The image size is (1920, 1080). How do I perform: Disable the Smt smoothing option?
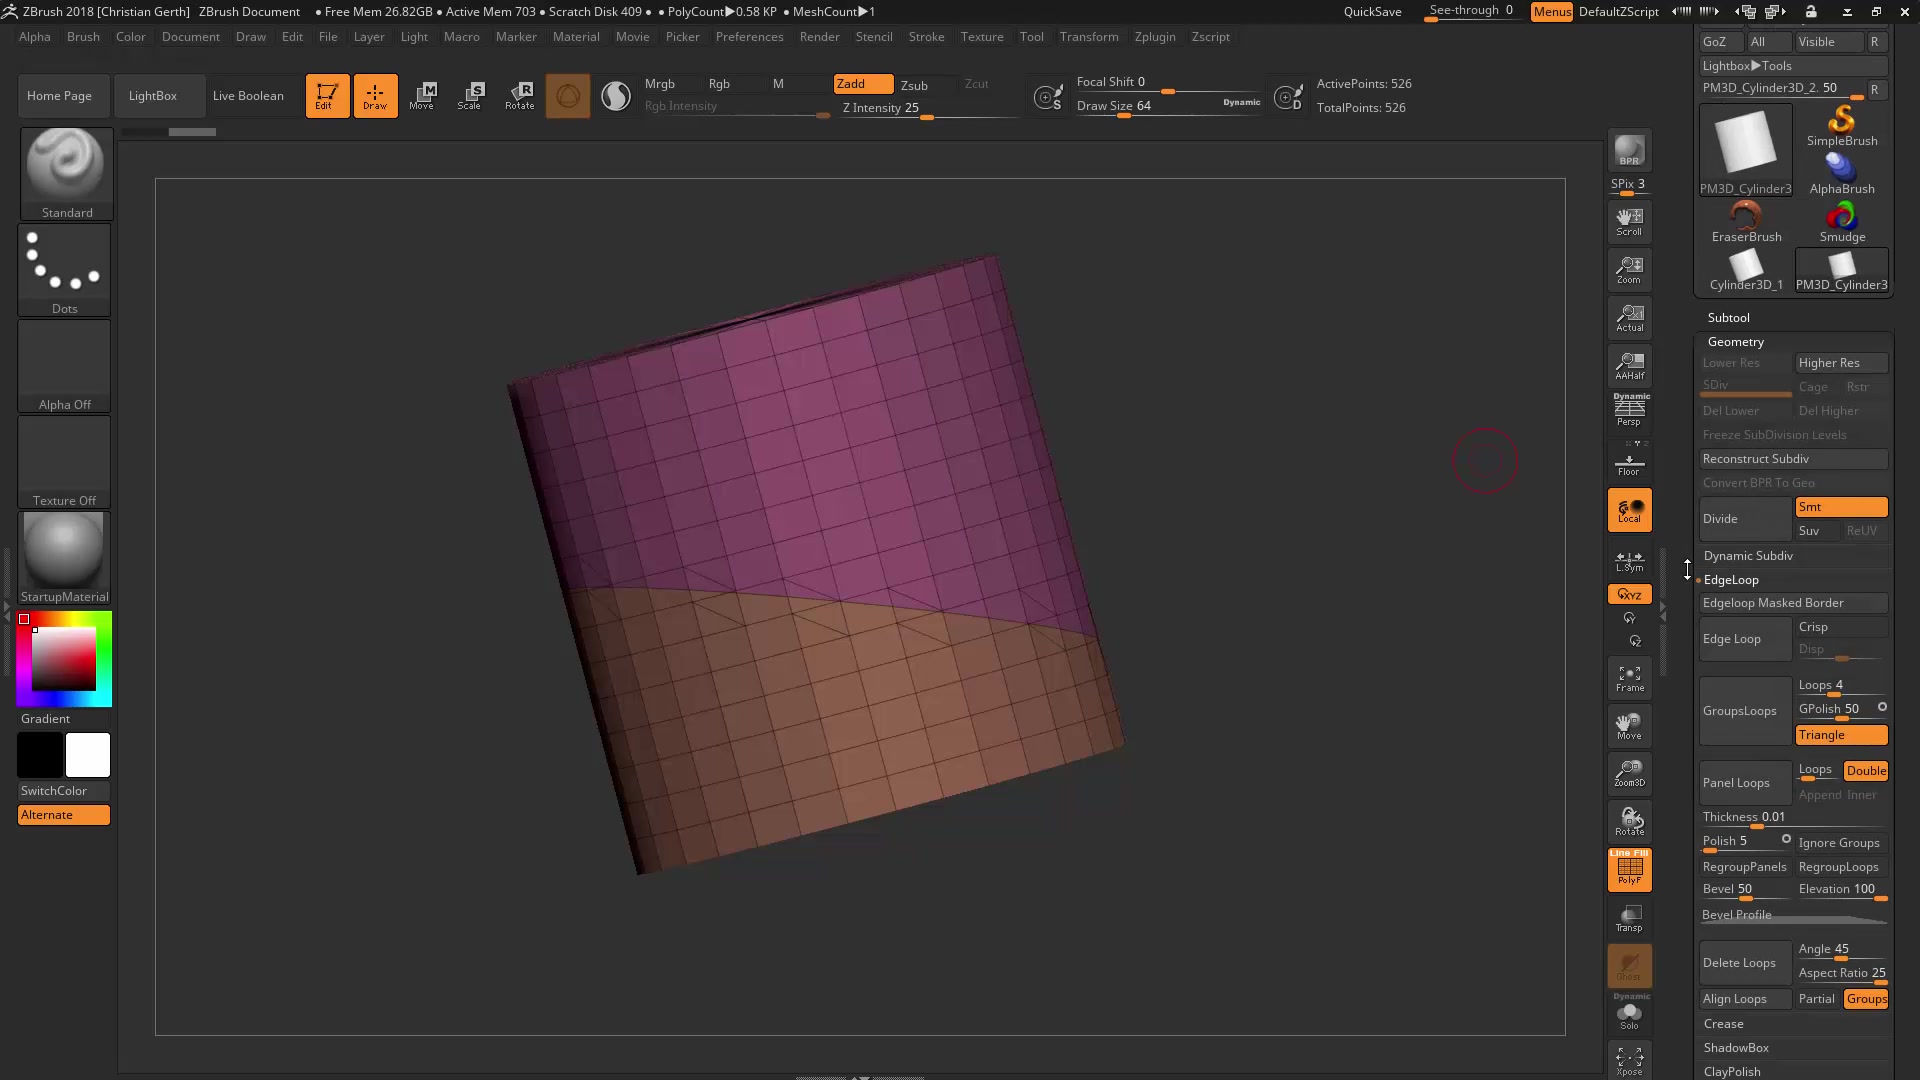[x=1840, y=507]
